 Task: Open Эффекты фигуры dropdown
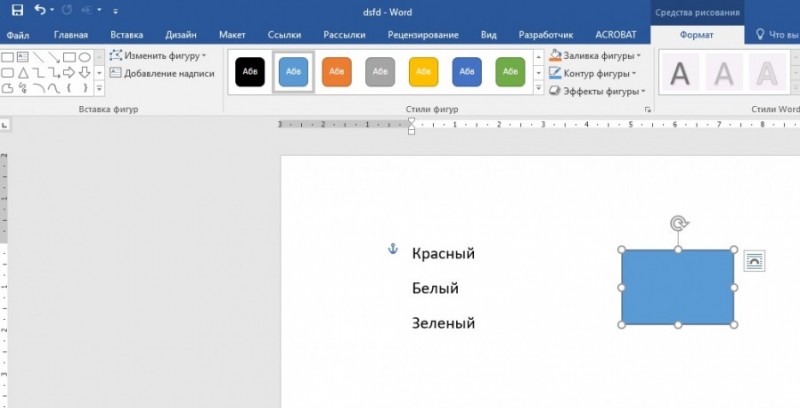[x=597, y=92]
